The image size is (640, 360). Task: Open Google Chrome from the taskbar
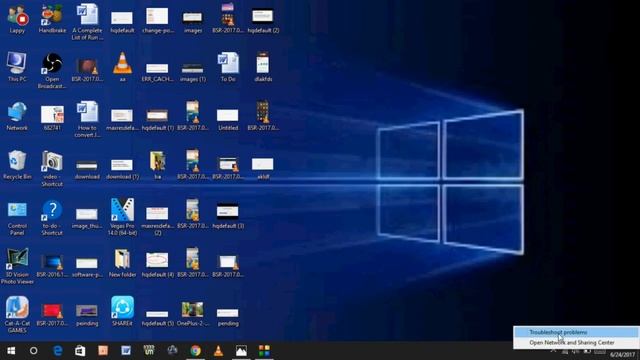pyautogui.click(x=196, y=351)
